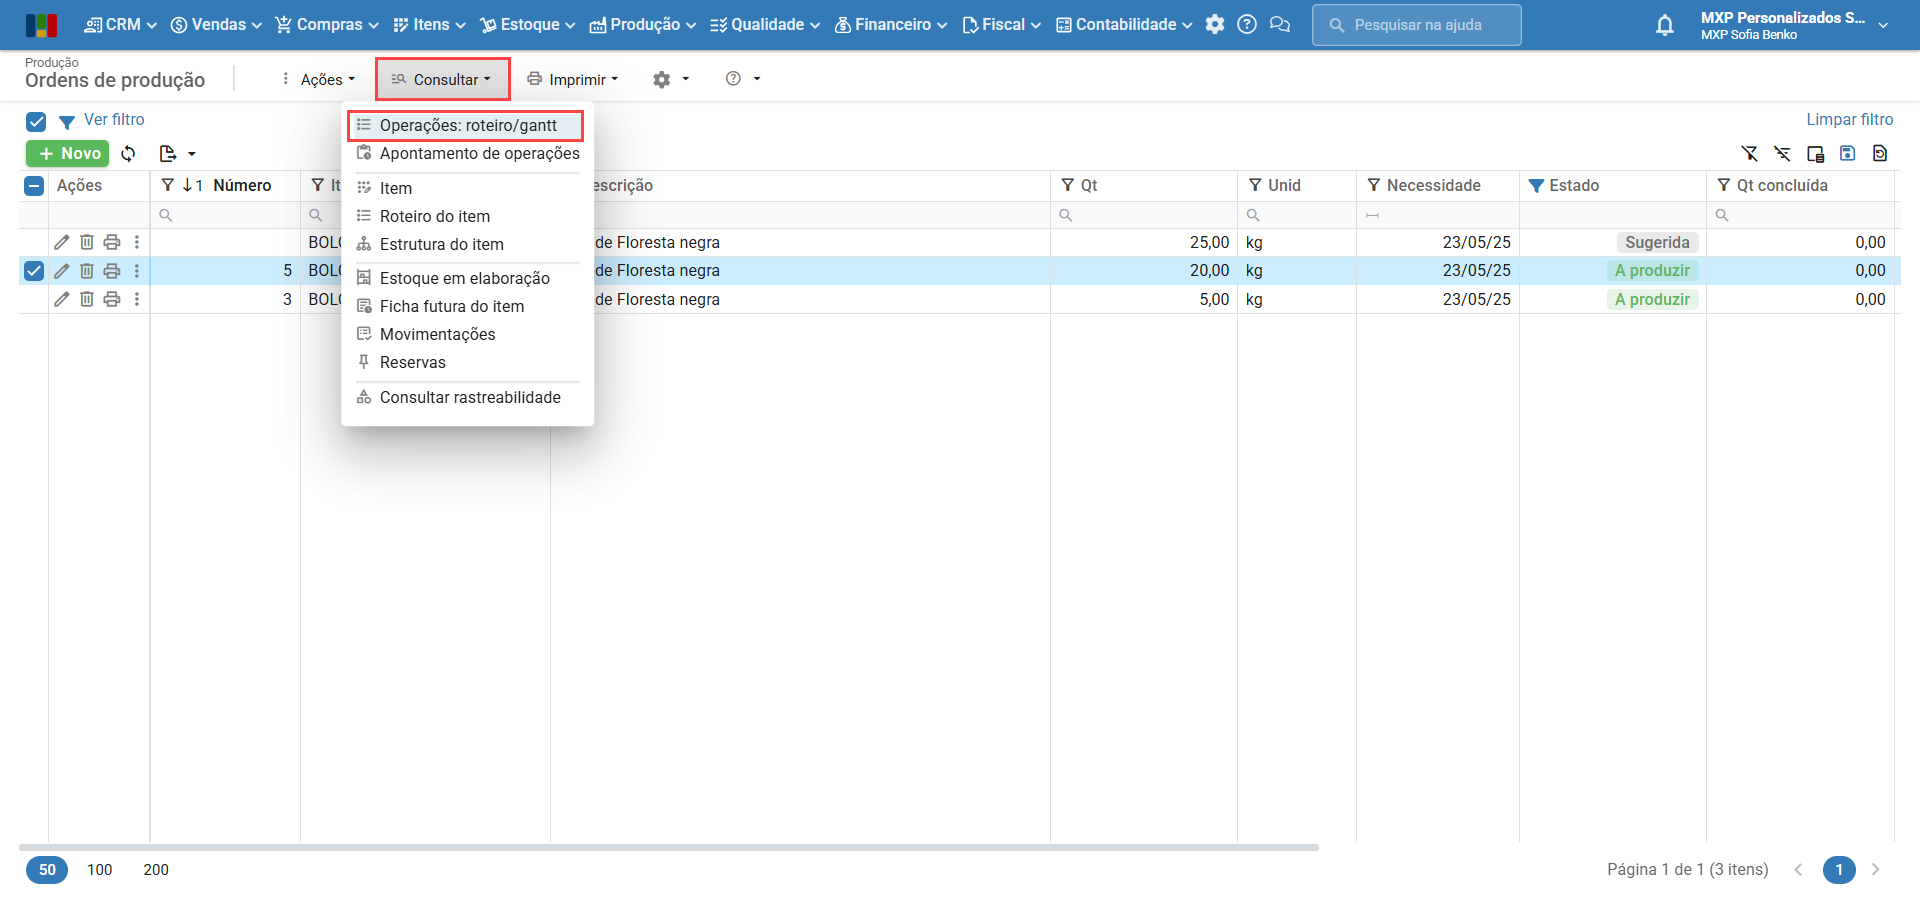Screen dimensions: 1920x899
Task: Select Apontamento de operações menu item
Action: pos(479,154)
